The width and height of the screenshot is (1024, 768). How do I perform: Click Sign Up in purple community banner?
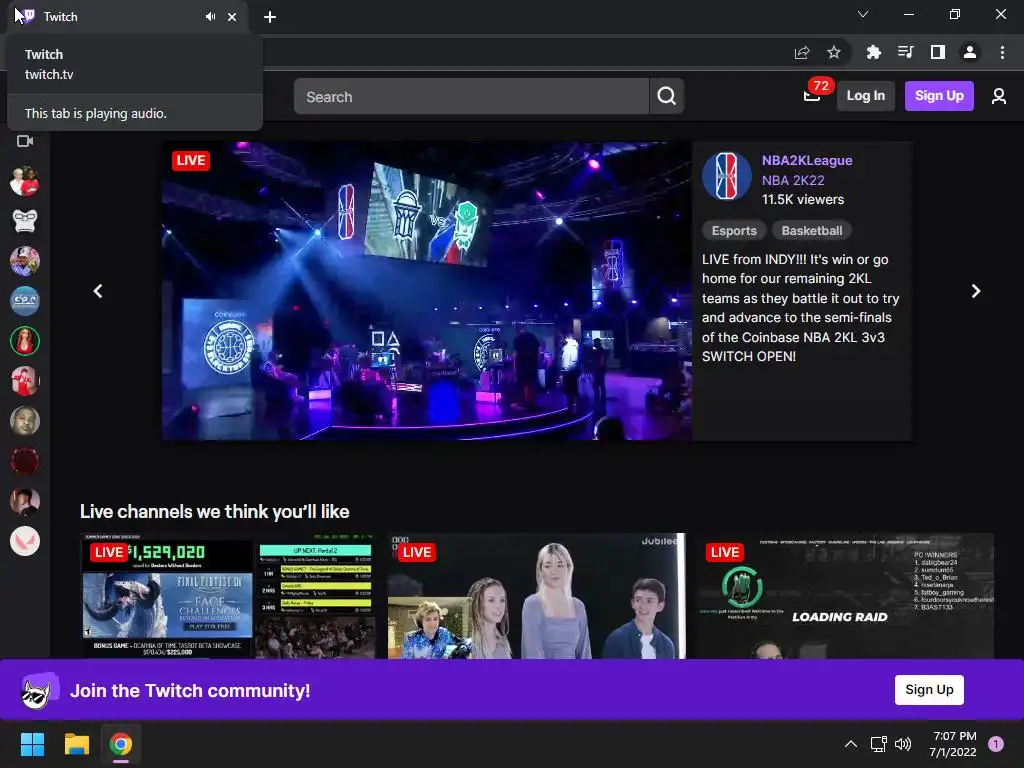pos(929,690)
